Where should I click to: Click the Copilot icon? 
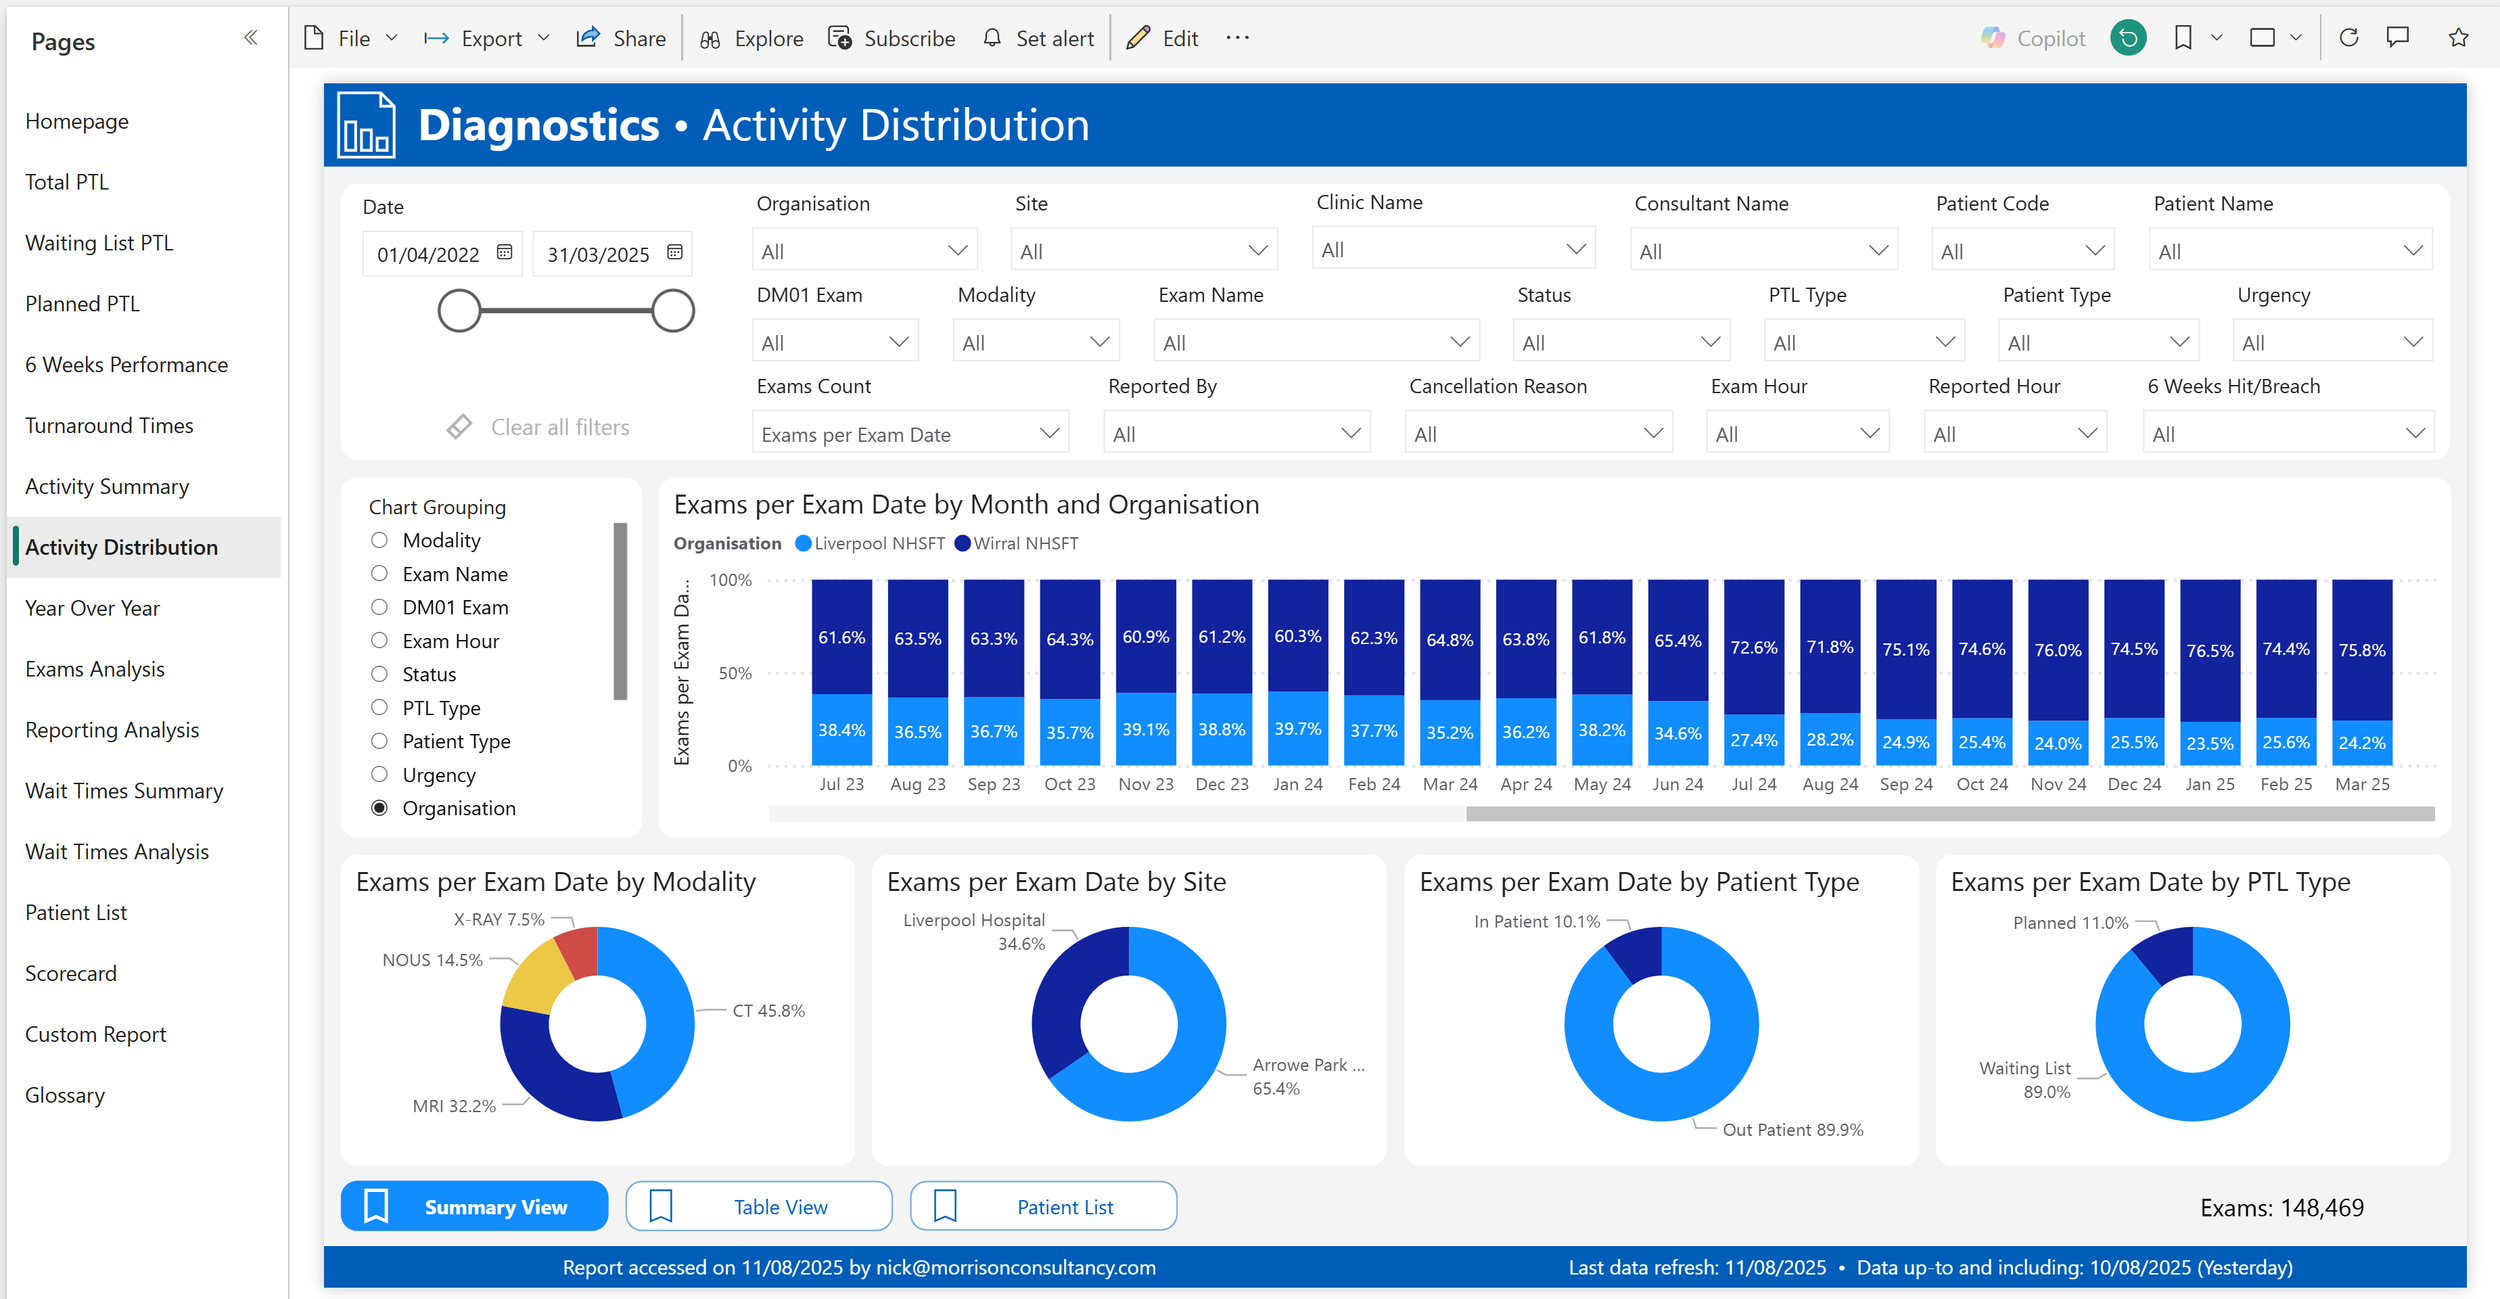coord(1993,38)
